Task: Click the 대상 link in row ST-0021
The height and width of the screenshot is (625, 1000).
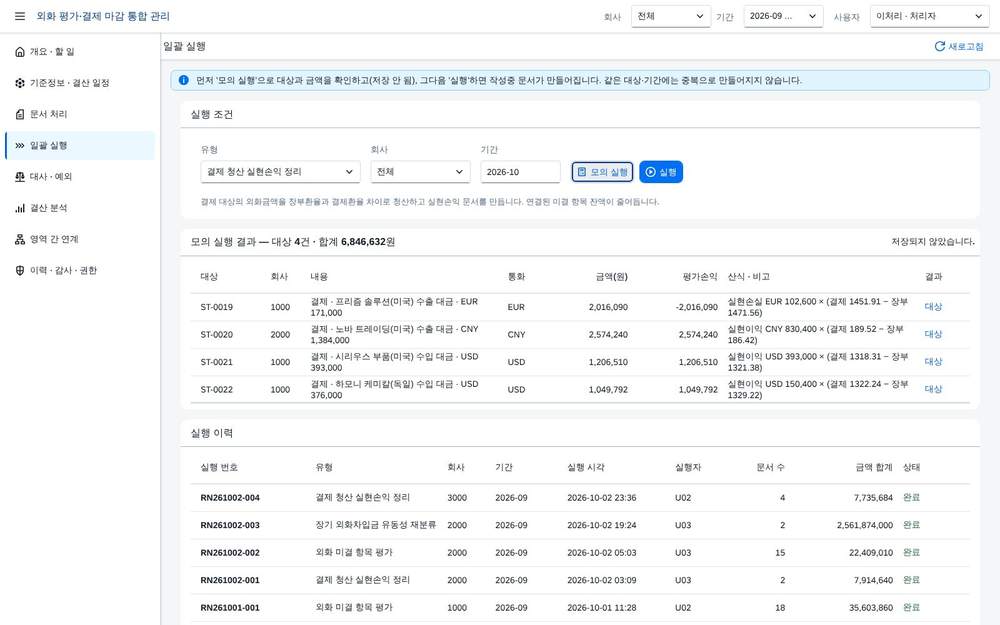Action: pyautogui.click(x=933, y=362)
